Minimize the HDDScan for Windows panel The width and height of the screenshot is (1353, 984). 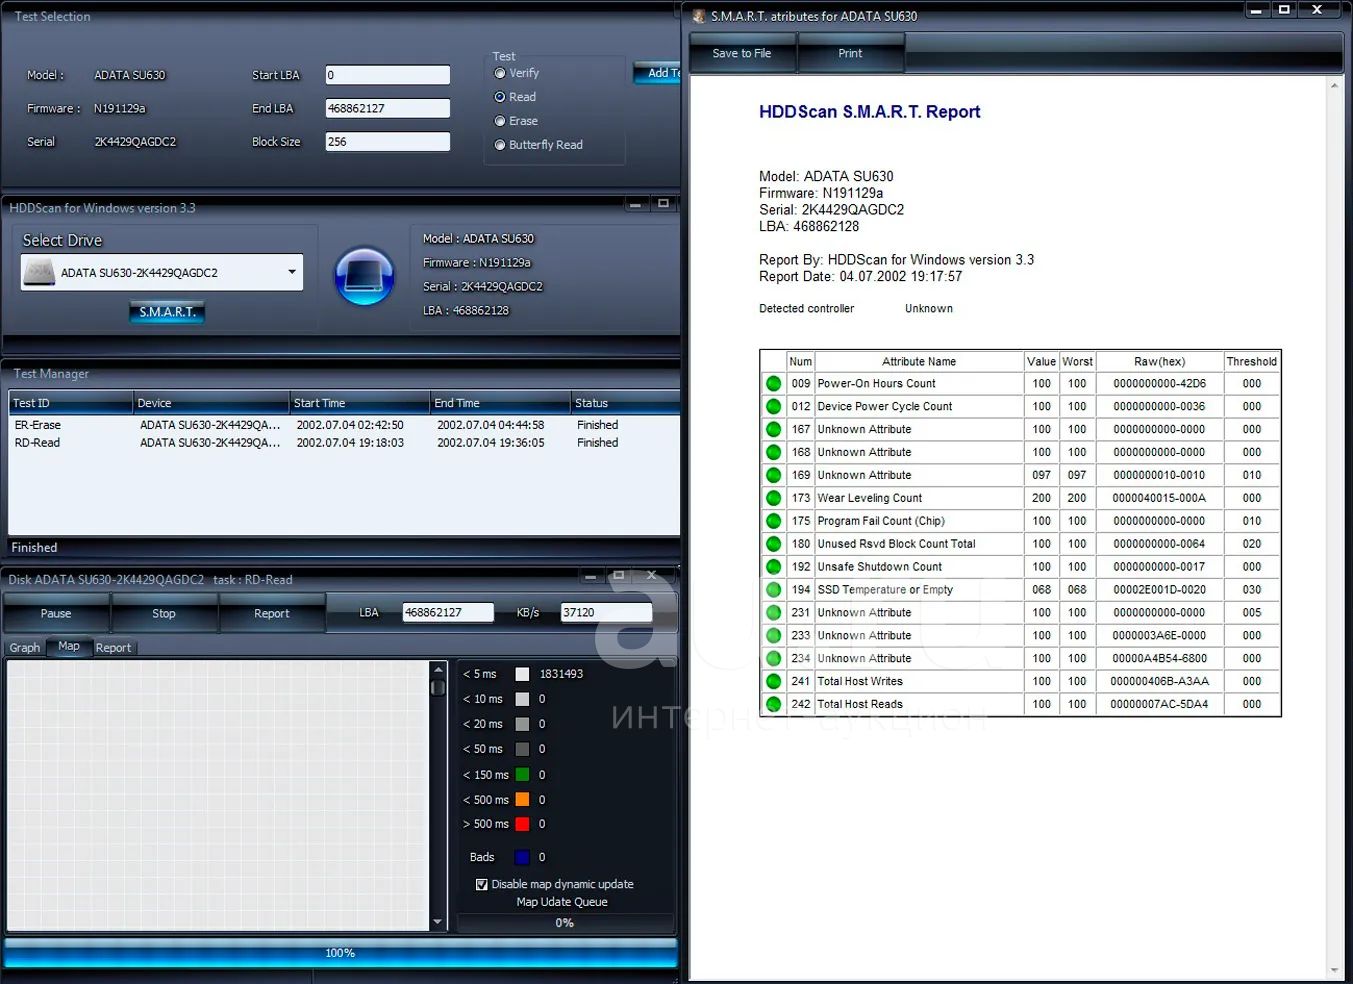pos(635,204)
